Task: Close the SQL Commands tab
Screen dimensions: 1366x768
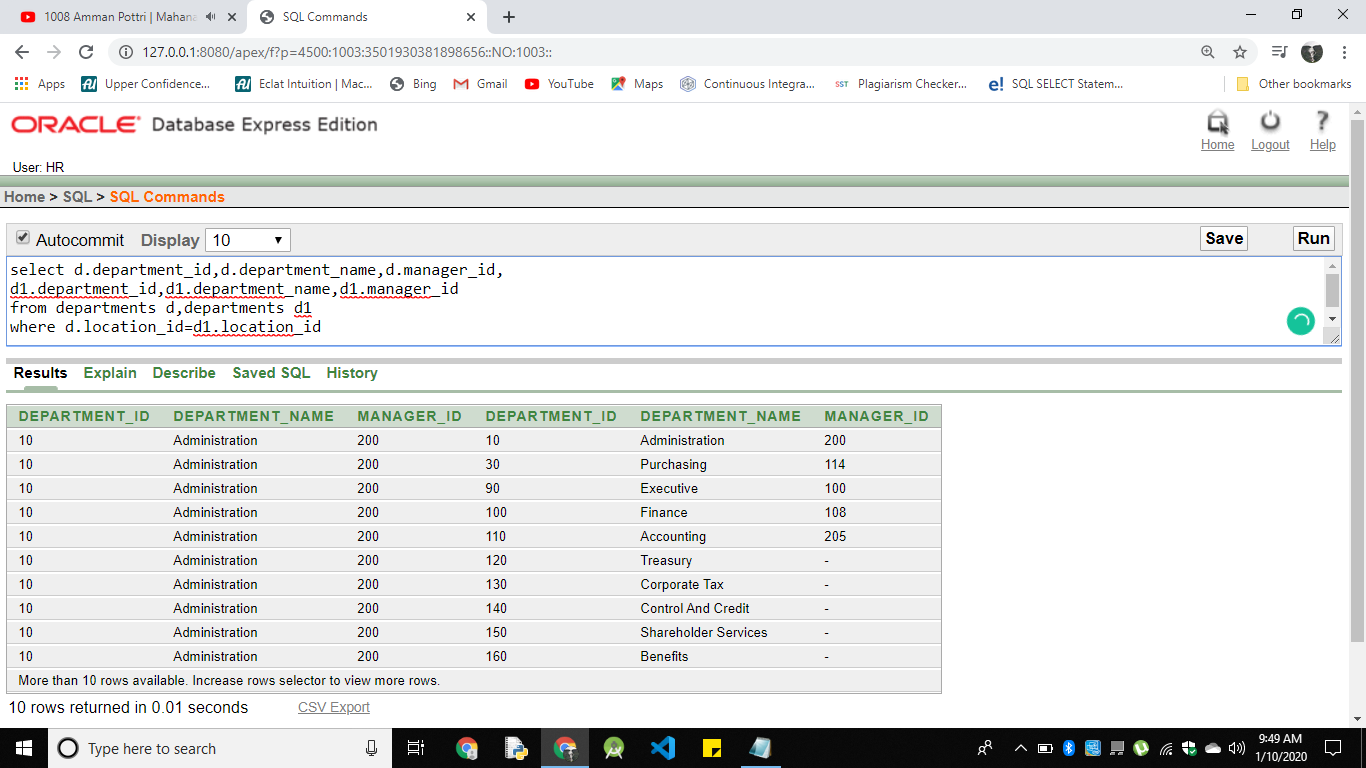Action: [x=471, y=17]
